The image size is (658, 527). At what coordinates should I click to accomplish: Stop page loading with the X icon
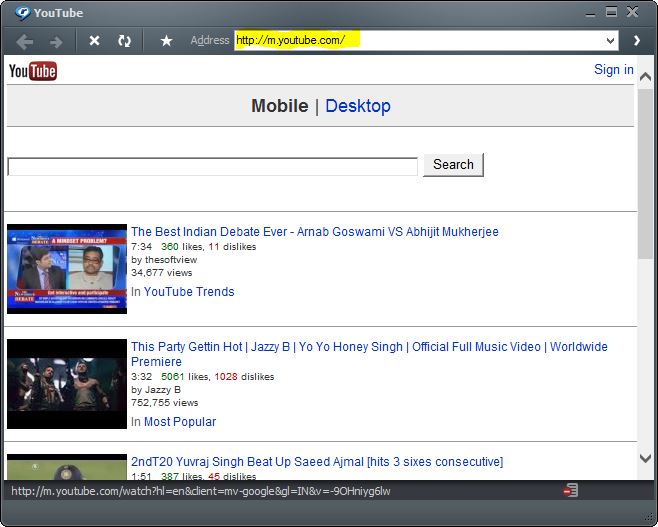[x=94, y=41]
